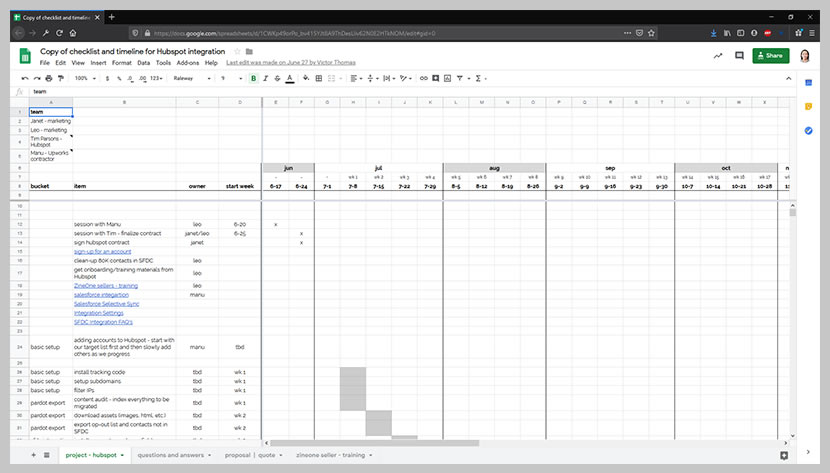Viewport: 830px width, 473px height.
Task: Click the merge cells icon
Action: tap(331, 78)
